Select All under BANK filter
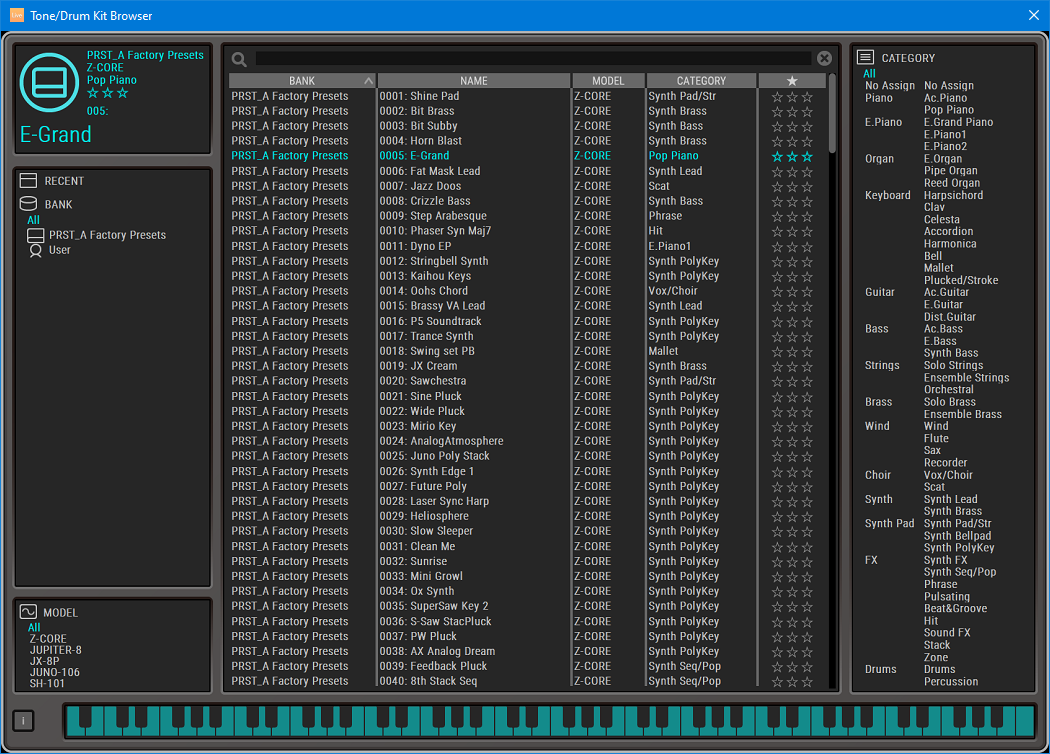This screenshot has height=754, width=1050. click(x=33, y=220)
